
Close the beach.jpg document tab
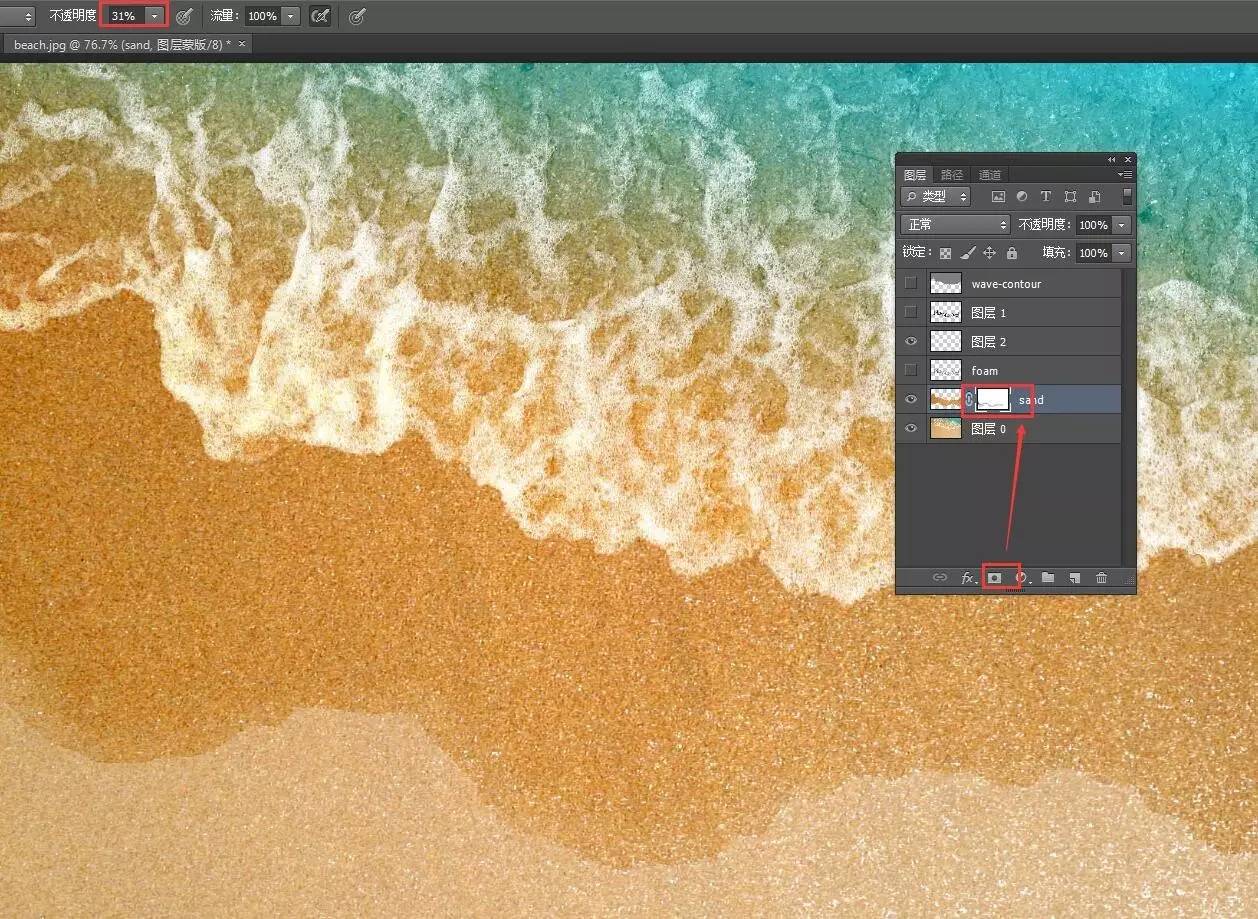pyautogui.click(x=242, y=44)
